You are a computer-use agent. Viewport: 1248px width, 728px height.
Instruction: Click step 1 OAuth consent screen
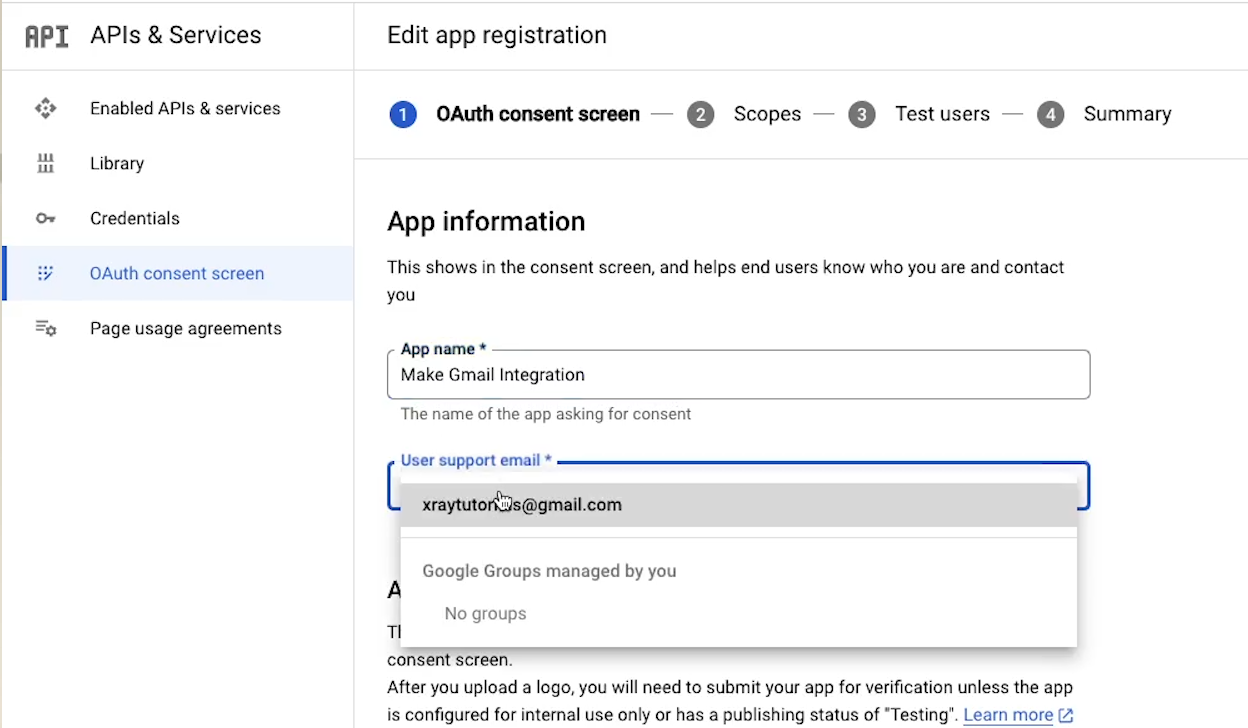pyautogui.click(x=515, y=114)
